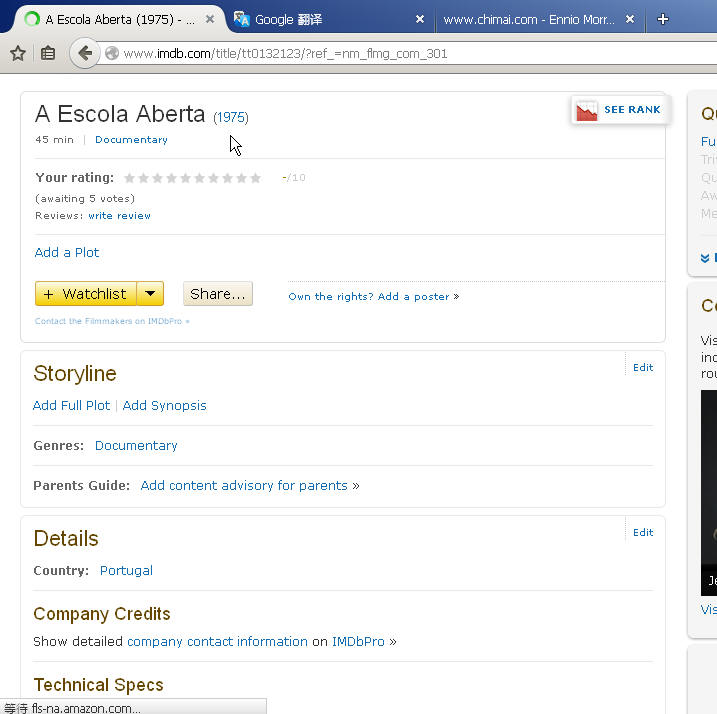Viewport: 717px width, 714px height.
Task: Click the Add Full Plot link
Action: (x=71, y=406)
